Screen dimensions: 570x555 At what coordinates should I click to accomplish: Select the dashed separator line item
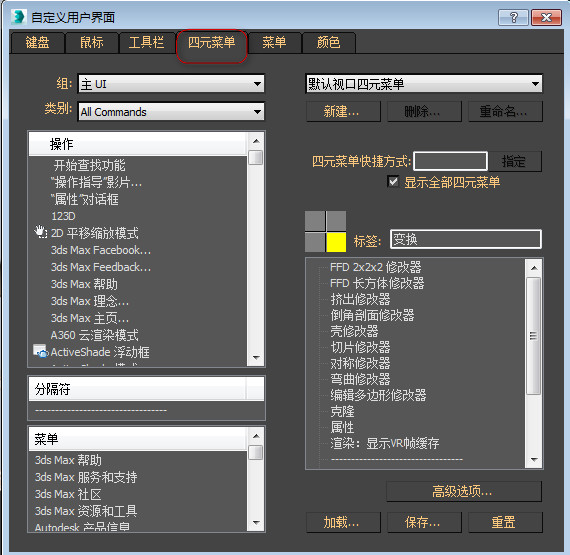[x=101, y=410]
